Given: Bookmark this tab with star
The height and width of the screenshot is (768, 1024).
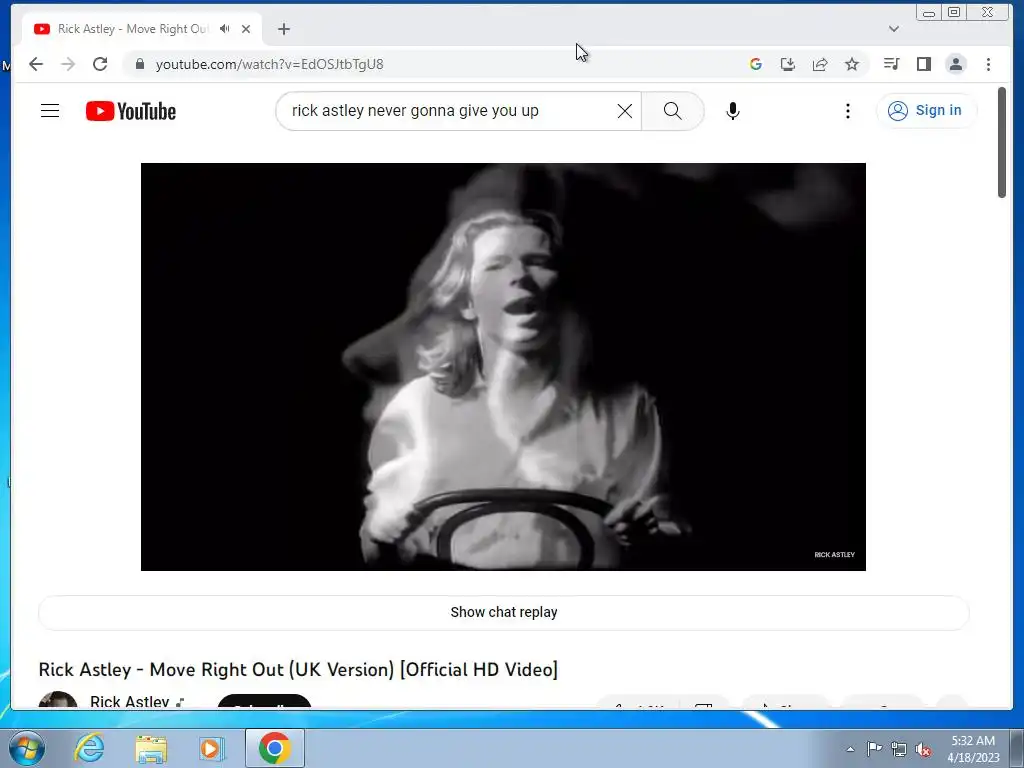Looking at the screenshot, I should pyautogui.click(x=852, y=64).
